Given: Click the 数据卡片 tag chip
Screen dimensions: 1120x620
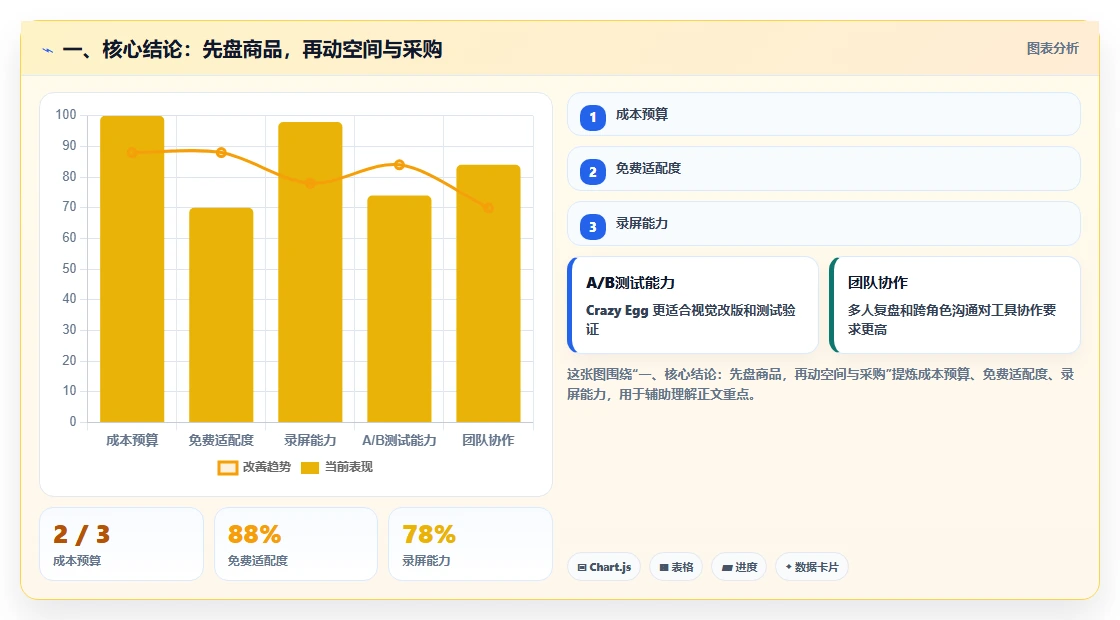Looking at the screenshot, I should (812, 567).
